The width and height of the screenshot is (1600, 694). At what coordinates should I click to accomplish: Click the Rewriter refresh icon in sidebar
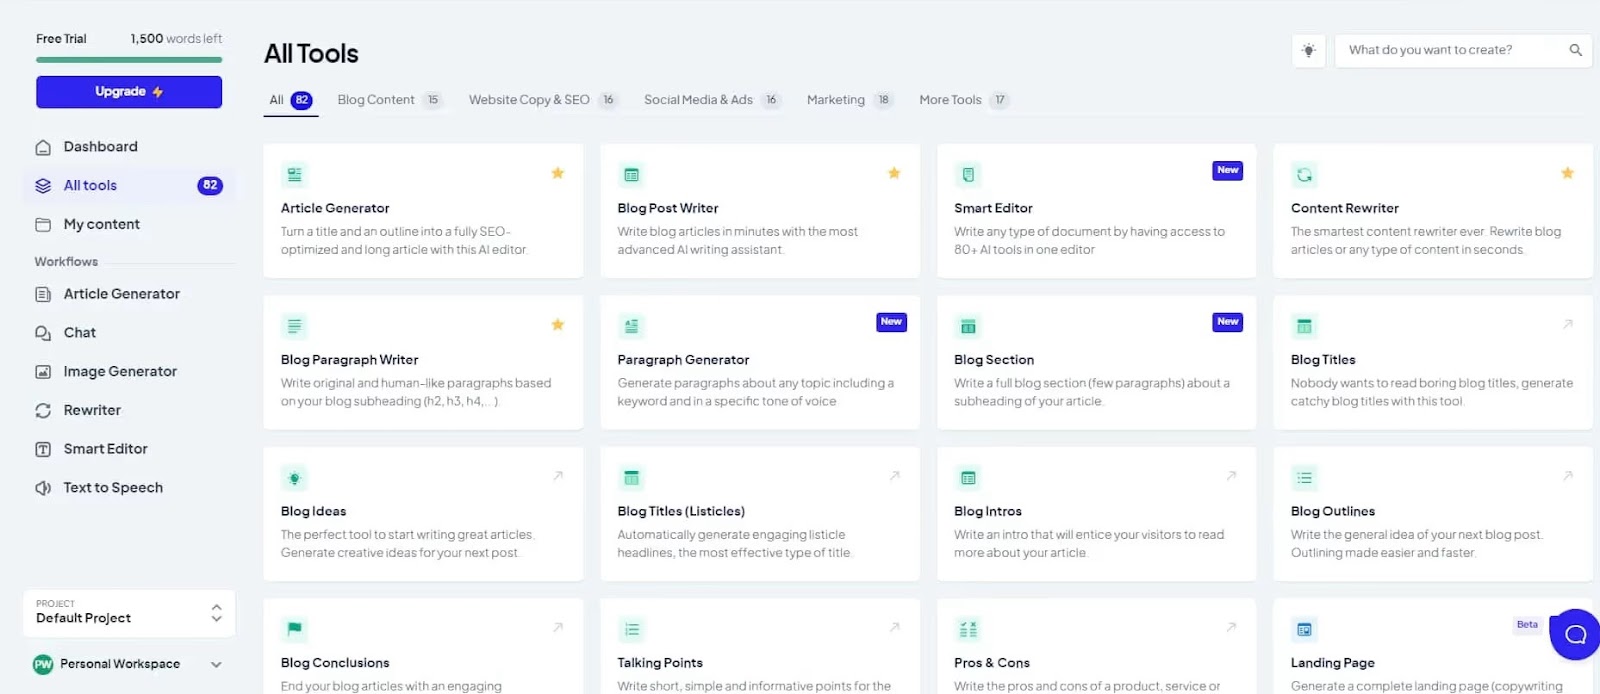[43, 411]
